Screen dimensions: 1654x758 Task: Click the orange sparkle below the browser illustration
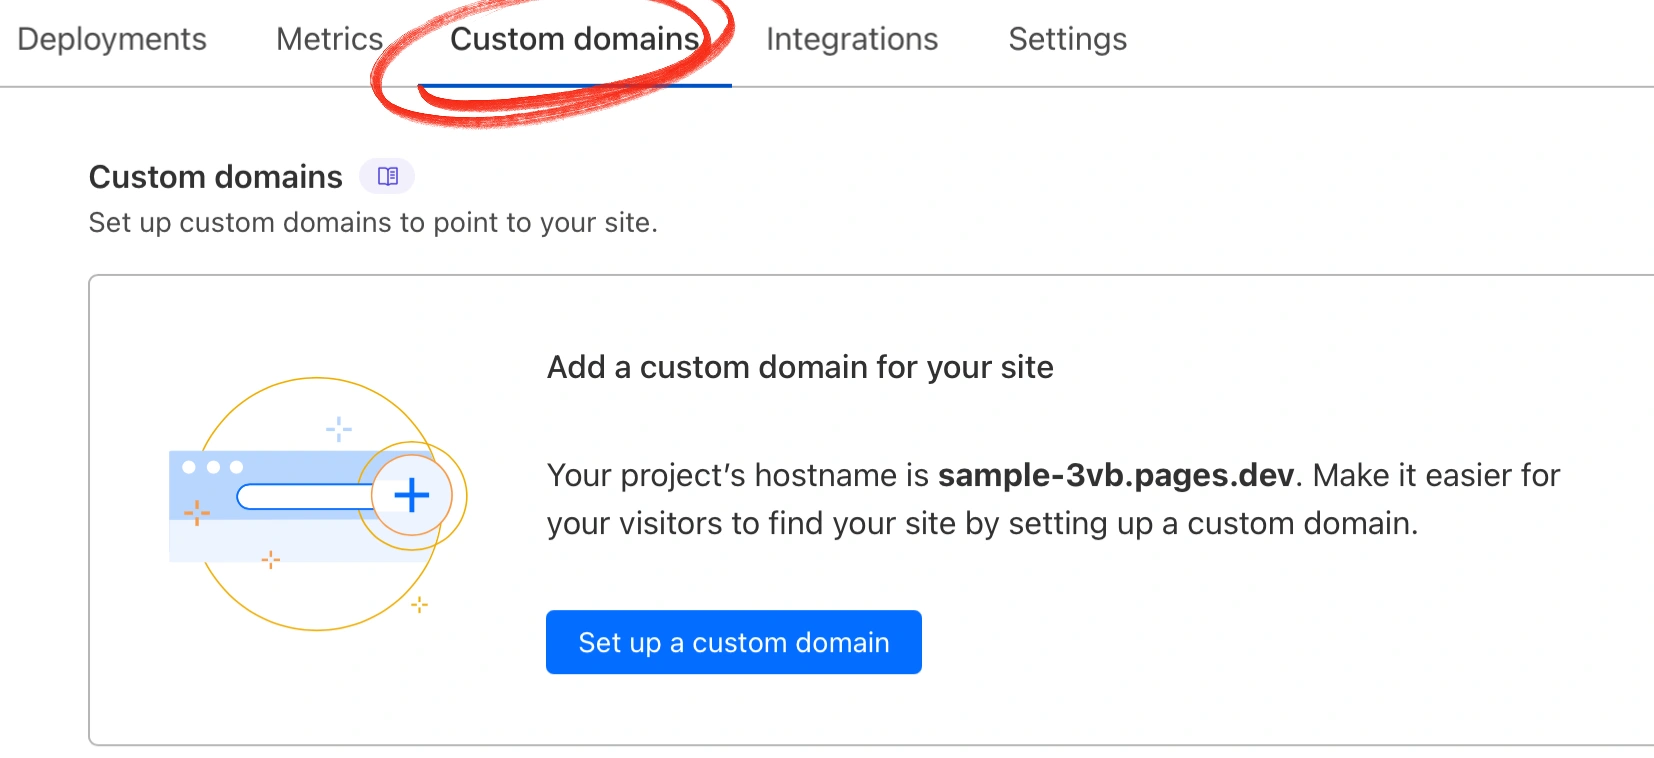[270, 560]
